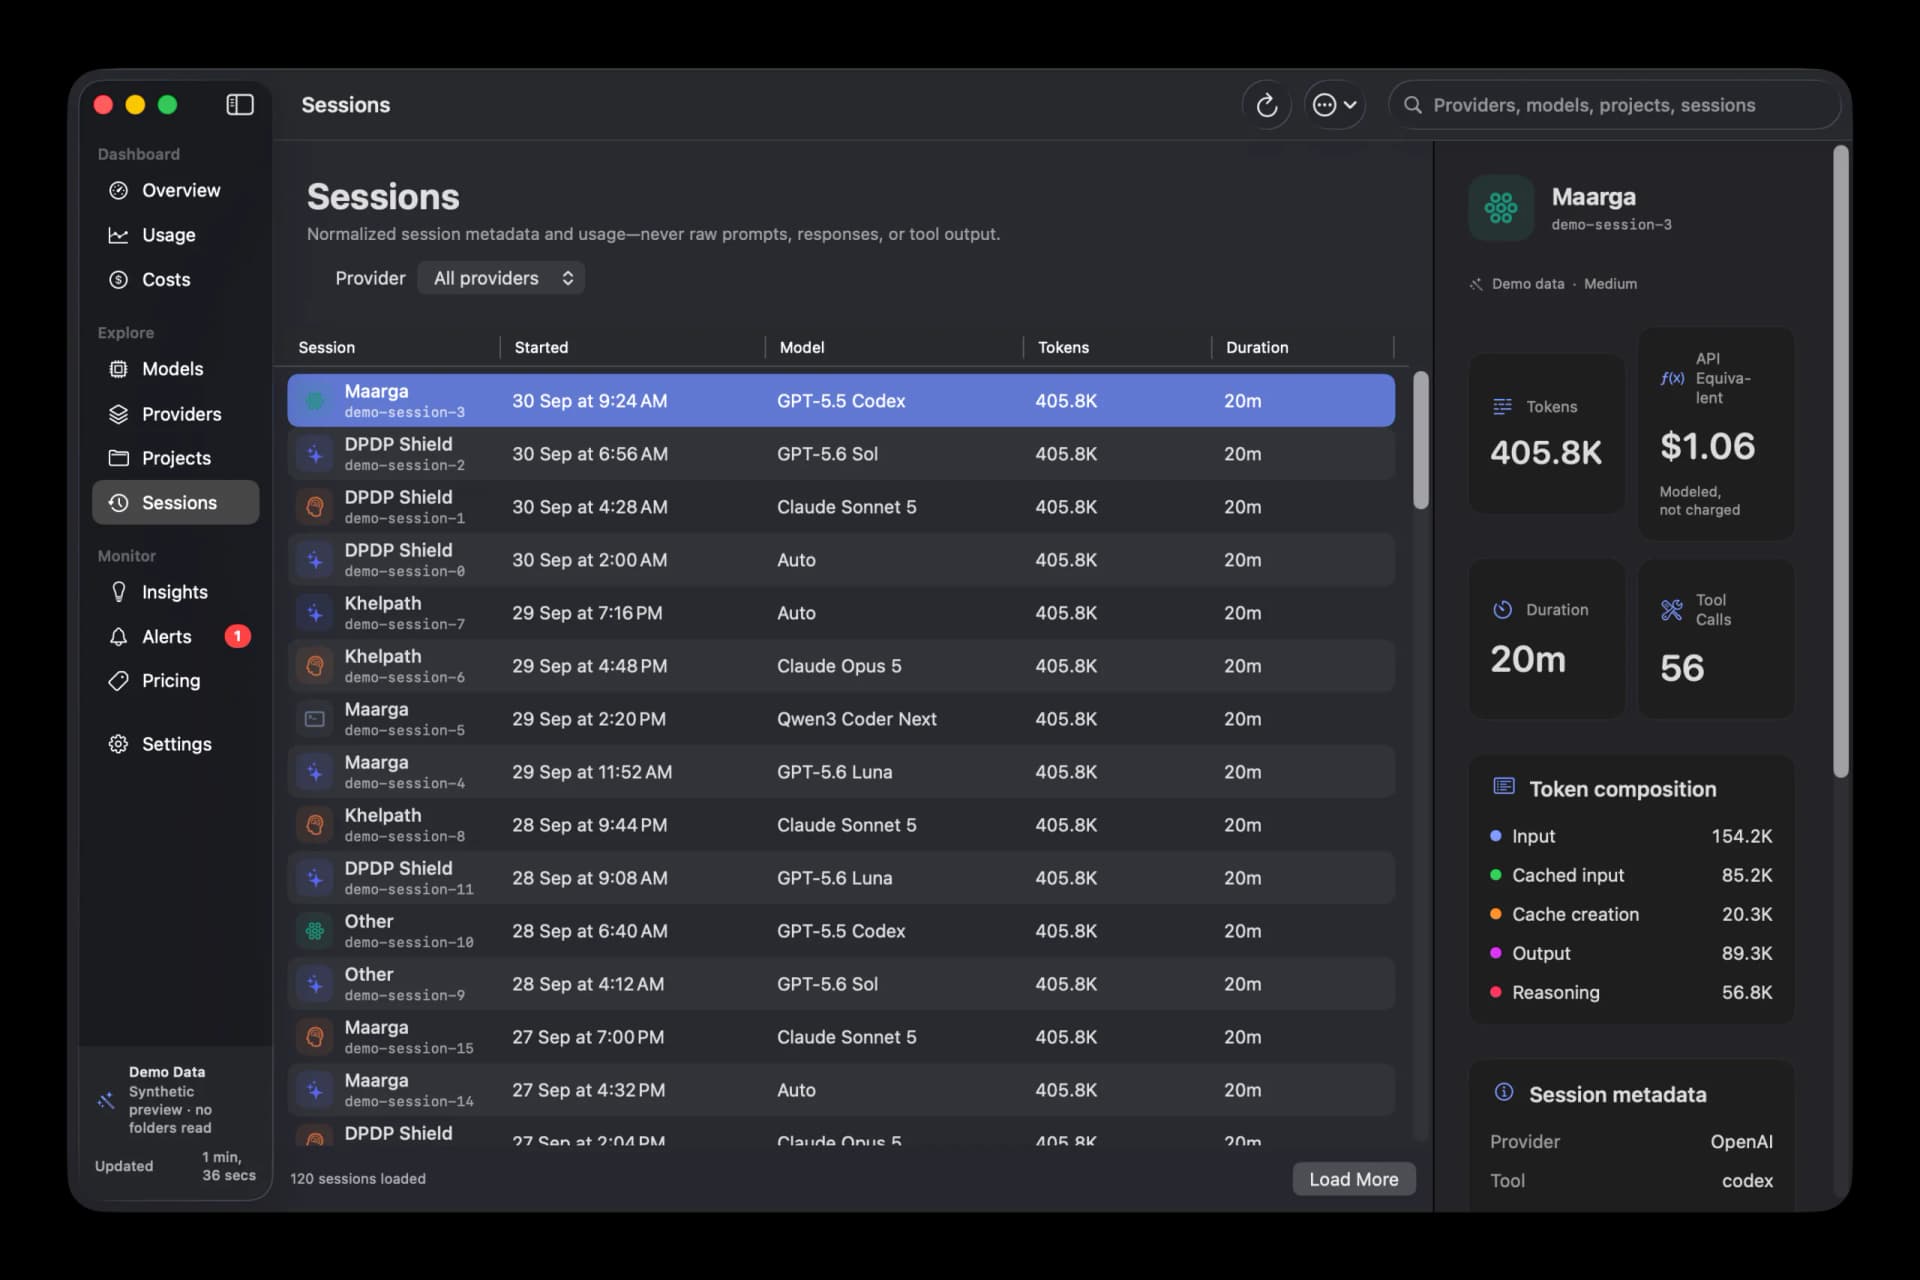Open Settings via the gear icon
This screenshot has width=1920, height=1280.
point(118,744)
